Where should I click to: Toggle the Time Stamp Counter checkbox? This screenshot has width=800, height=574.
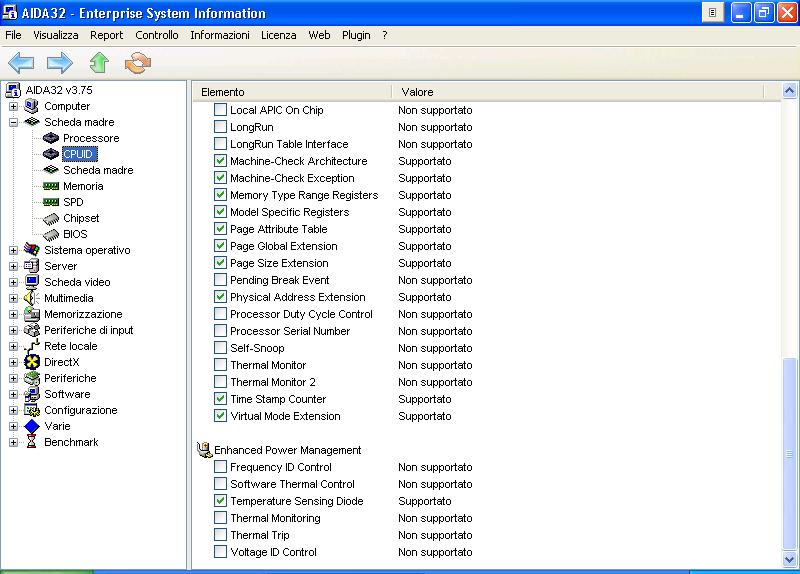point(220,398)
